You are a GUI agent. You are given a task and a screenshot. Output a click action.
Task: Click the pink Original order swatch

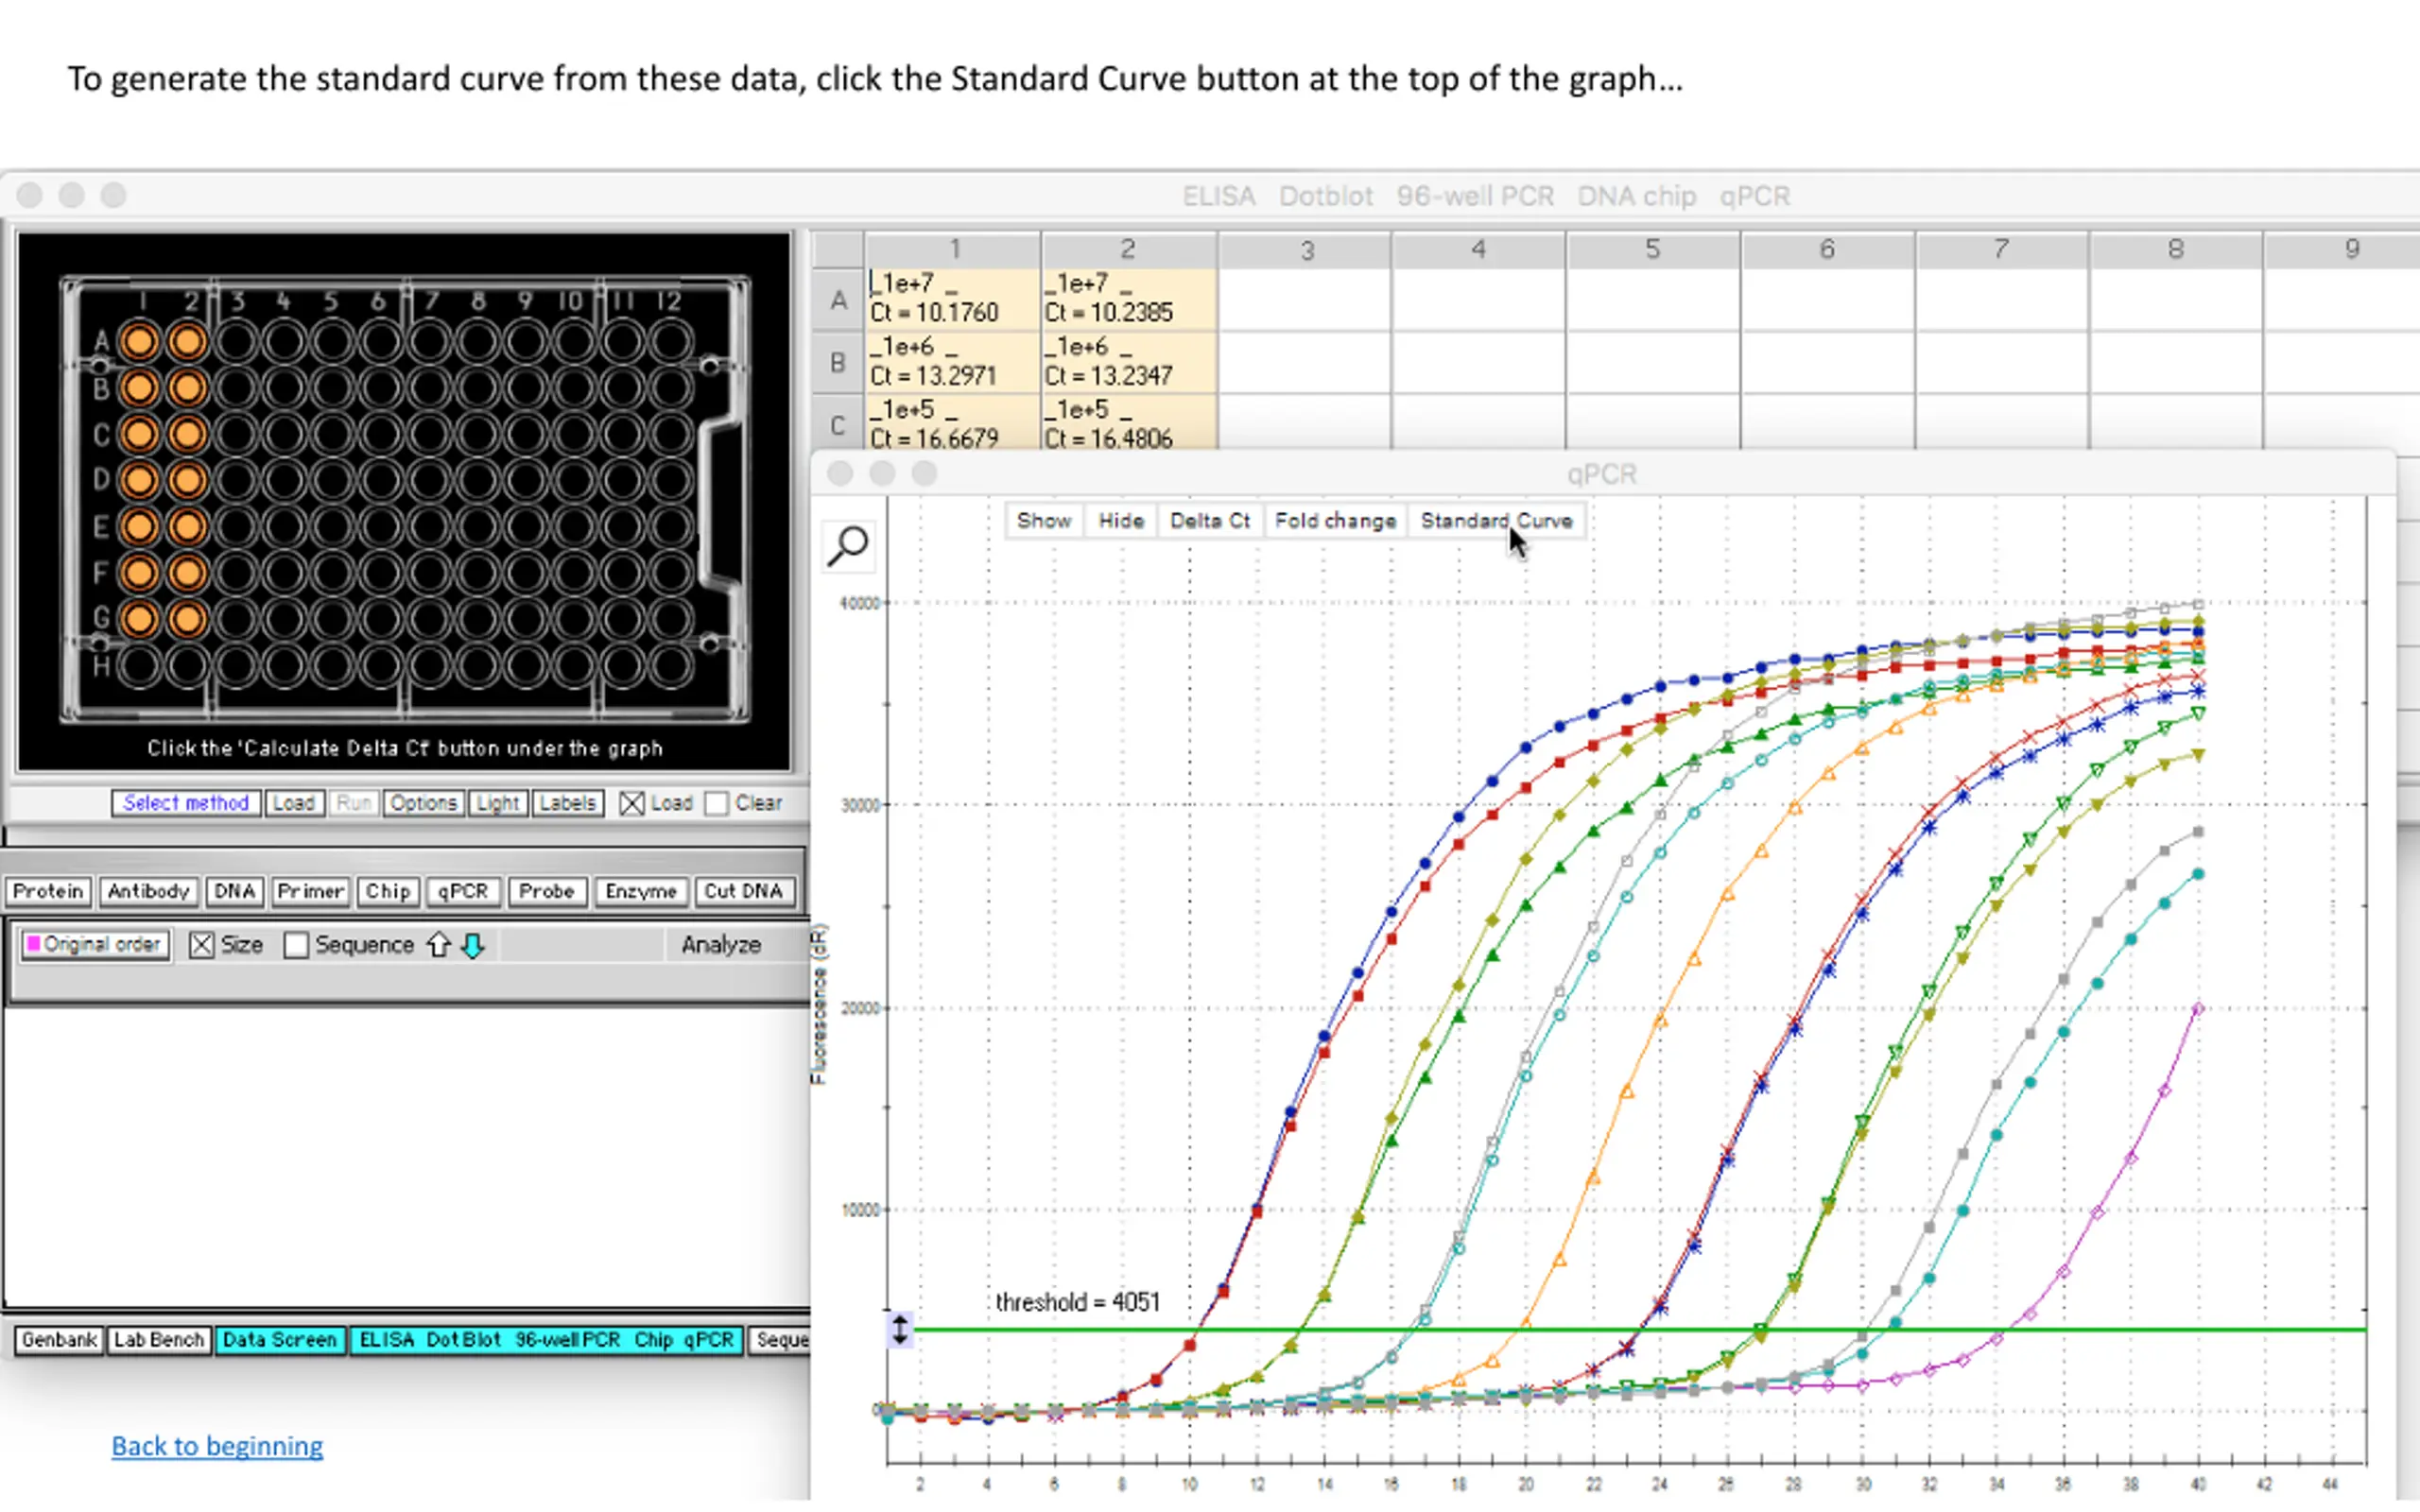(x=33, y=944)
